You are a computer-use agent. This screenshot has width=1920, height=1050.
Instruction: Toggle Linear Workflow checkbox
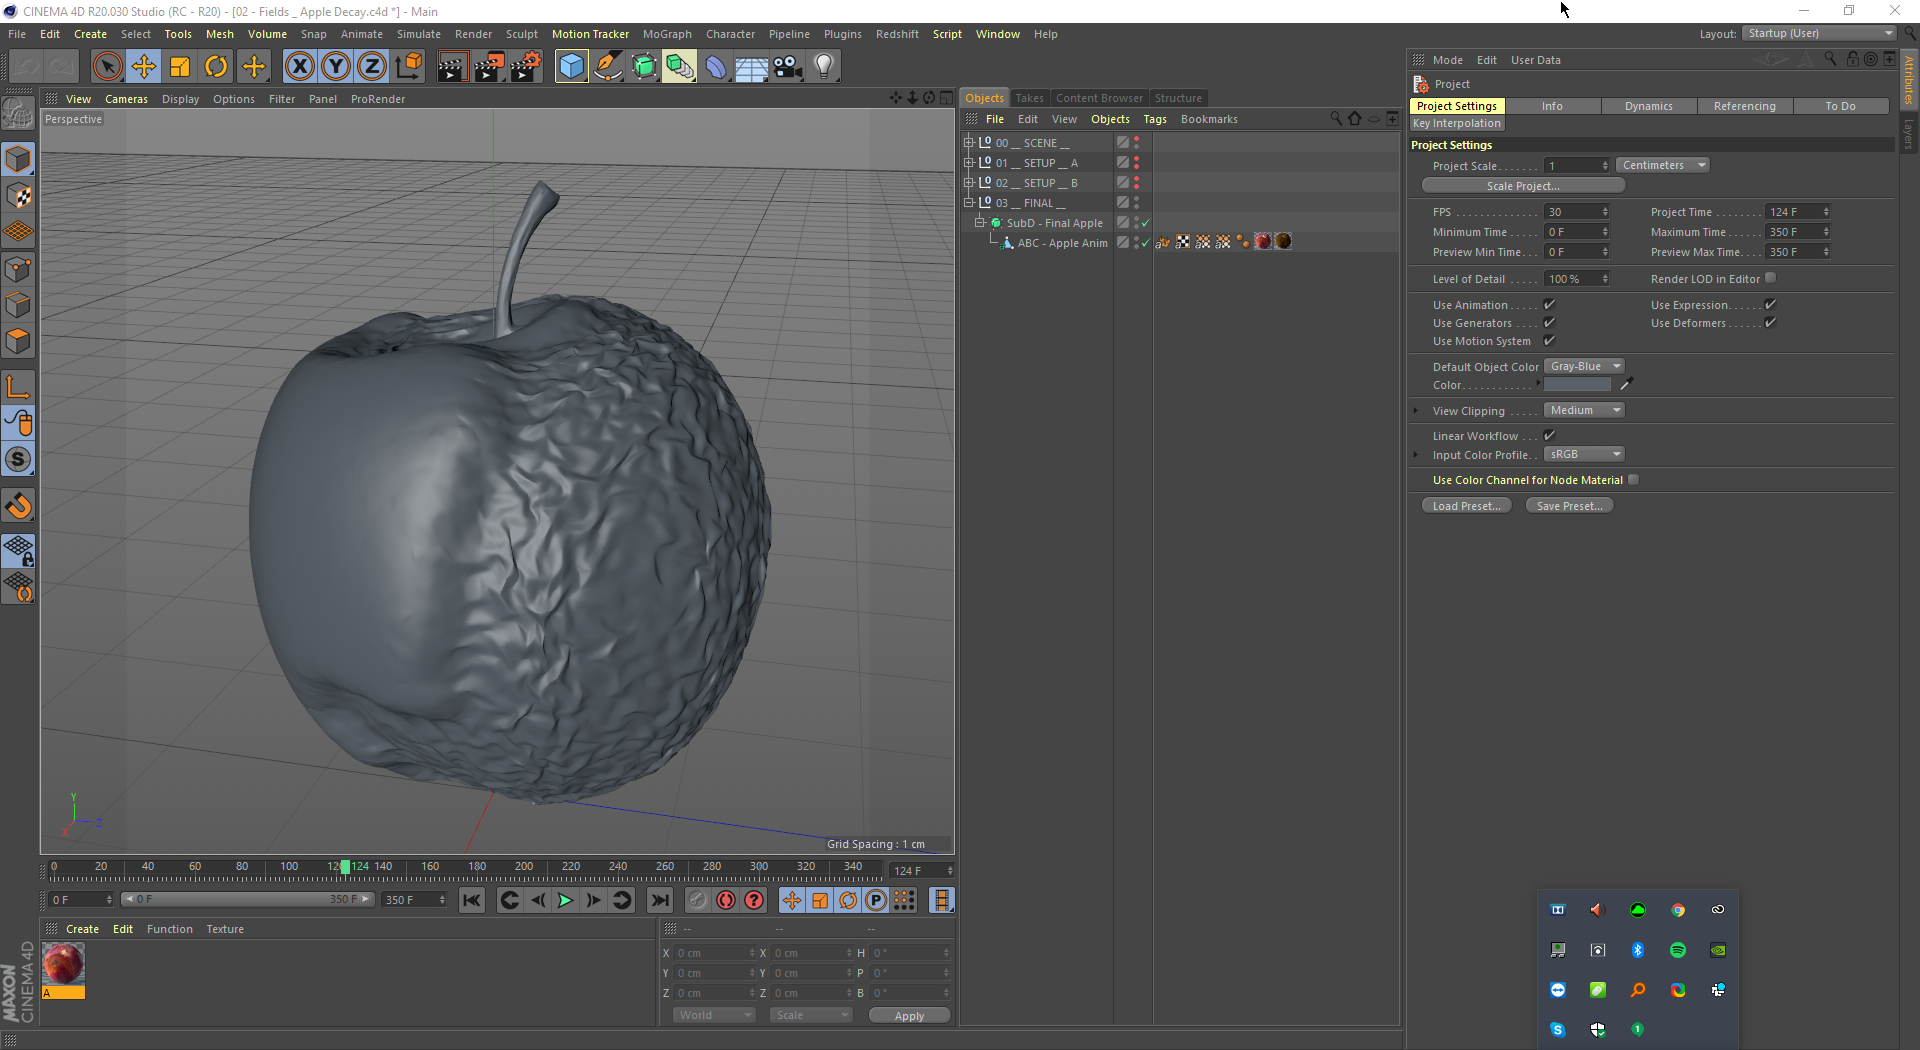click(1549, 436)
